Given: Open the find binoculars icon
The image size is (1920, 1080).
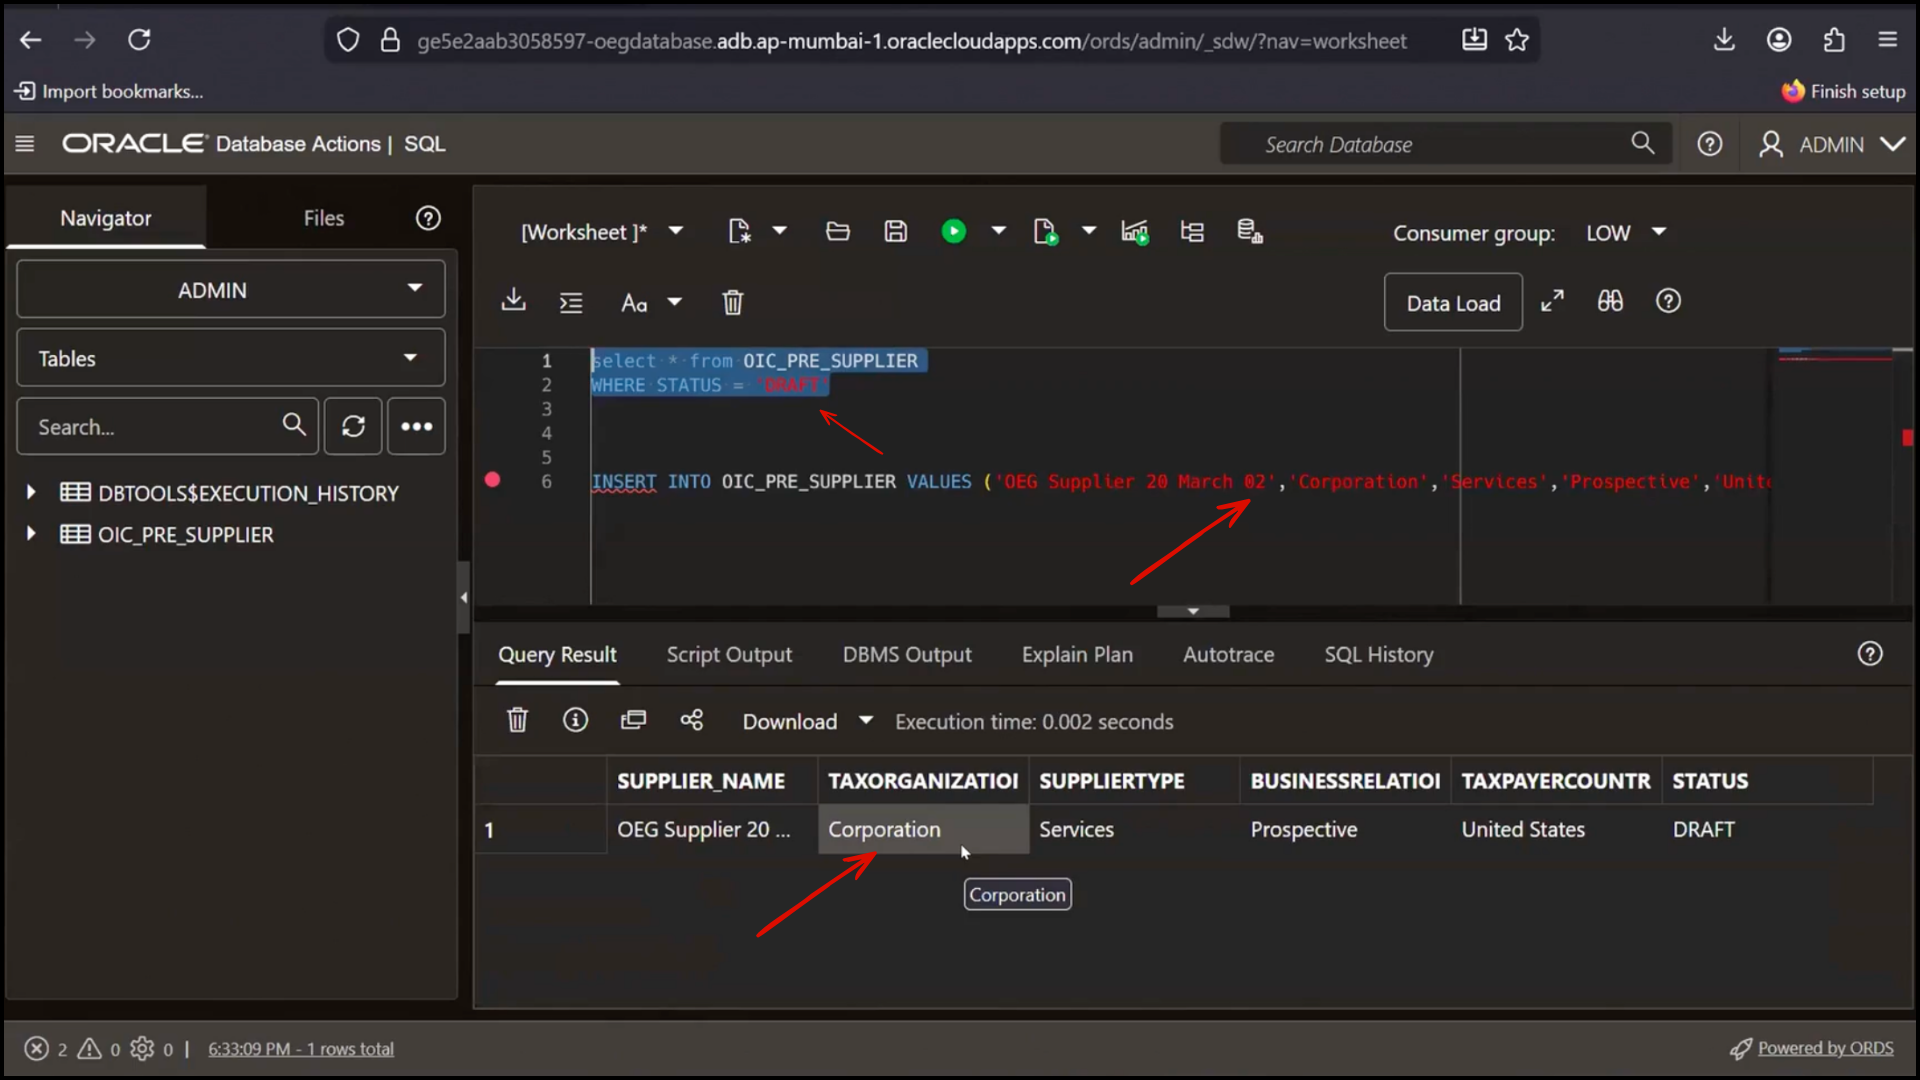Looking at the screenshot, I should [x=1610, y=301].
